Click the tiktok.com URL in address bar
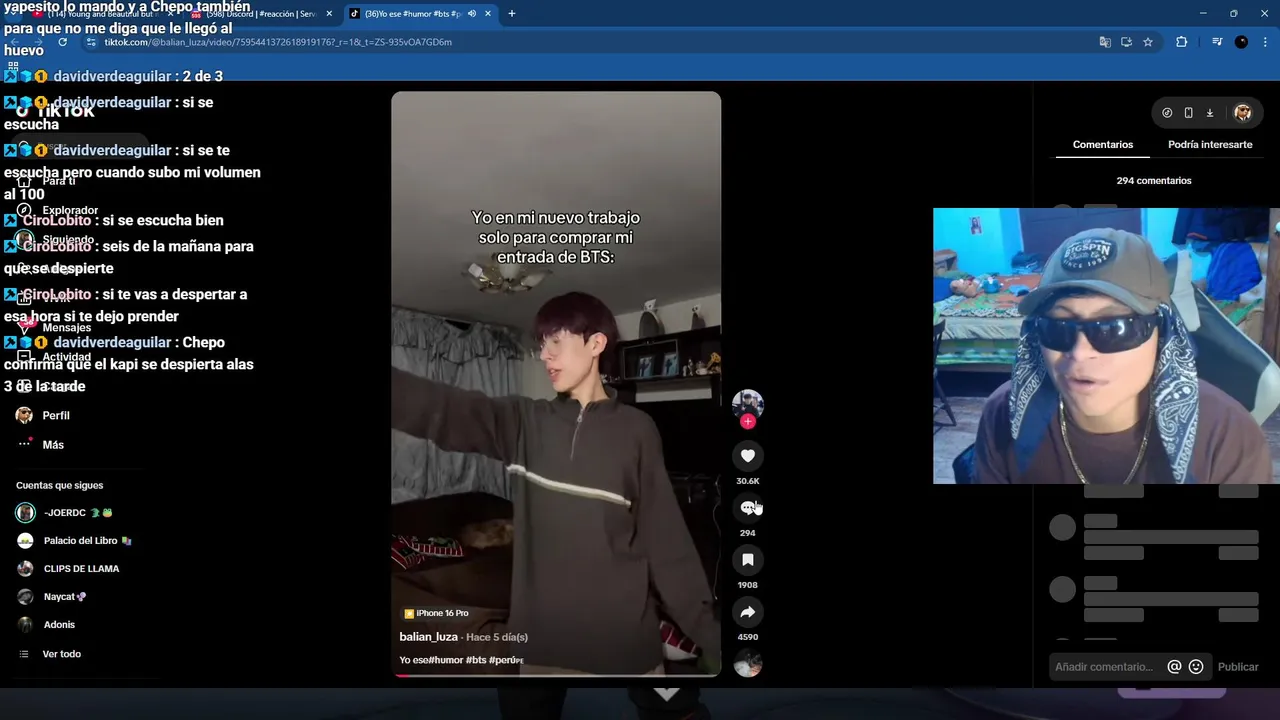The image size is (1280, 720). click(278, 42)
